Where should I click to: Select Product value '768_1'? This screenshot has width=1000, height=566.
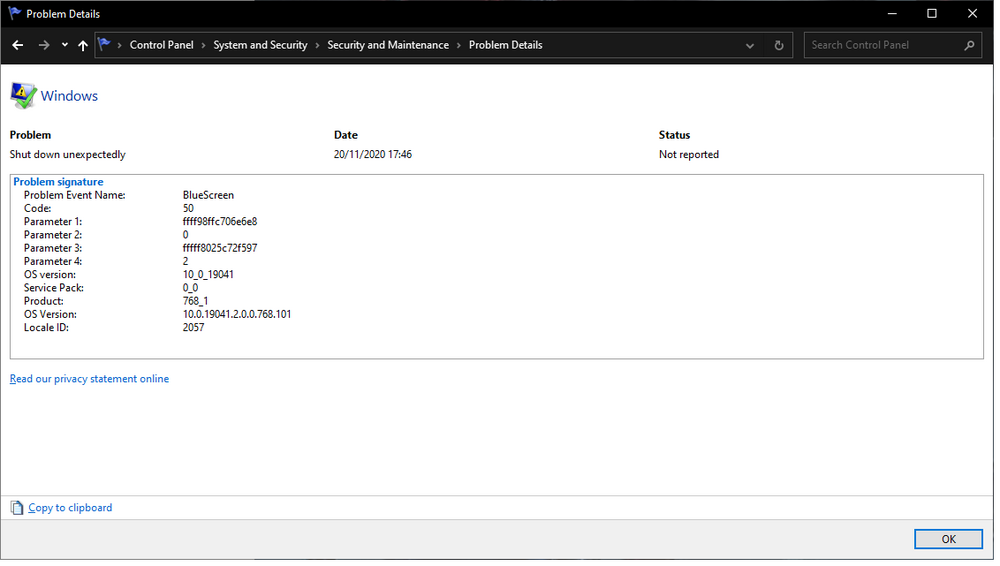tap(196, 302)
